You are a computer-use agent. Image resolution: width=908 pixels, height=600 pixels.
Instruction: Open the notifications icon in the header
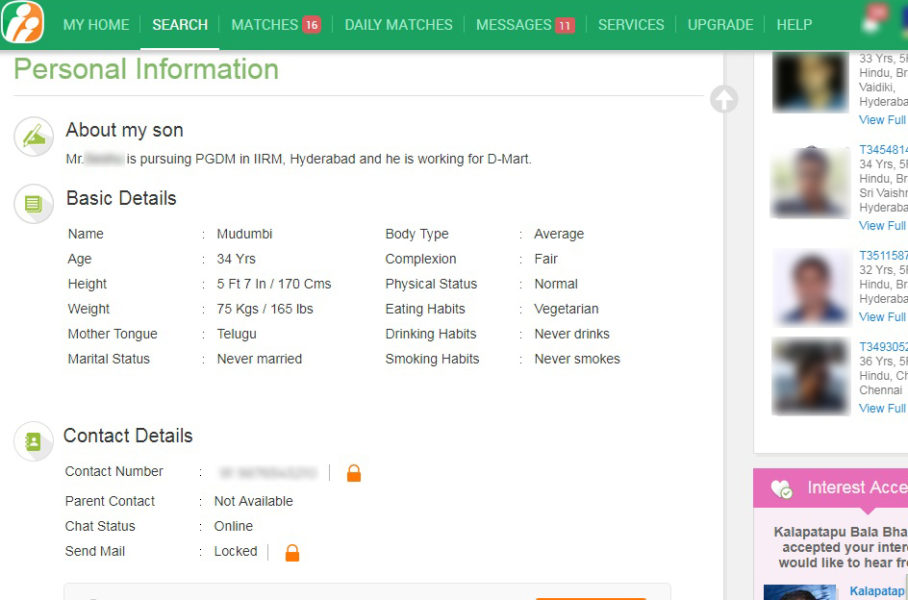click(872, 22)
